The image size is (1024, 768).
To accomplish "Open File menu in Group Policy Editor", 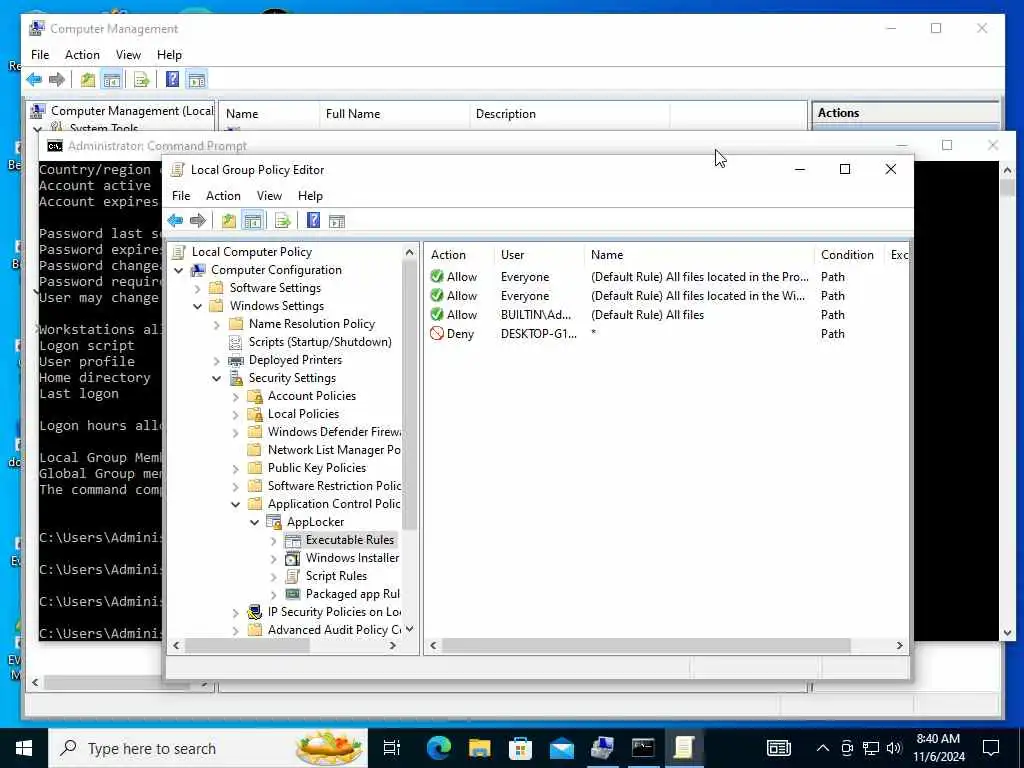I will coord(181,196).
